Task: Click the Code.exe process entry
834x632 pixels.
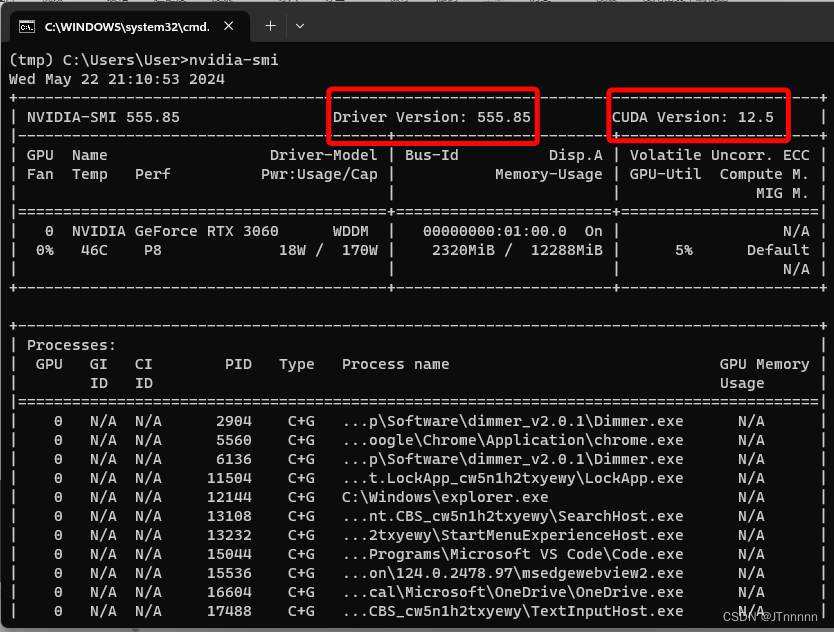Action: point(511,554)
